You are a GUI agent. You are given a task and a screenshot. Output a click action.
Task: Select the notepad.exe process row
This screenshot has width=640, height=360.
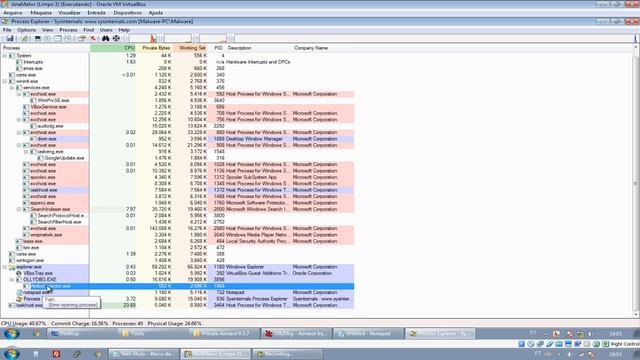177,293
